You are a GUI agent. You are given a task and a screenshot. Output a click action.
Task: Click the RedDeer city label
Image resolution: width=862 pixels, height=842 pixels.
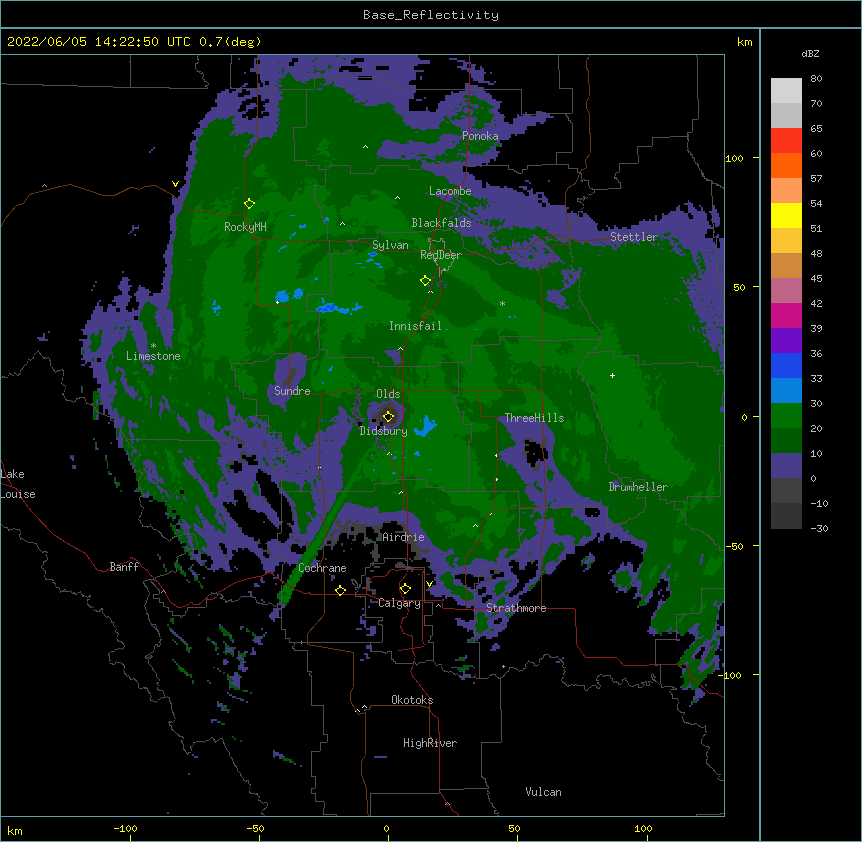441,255
